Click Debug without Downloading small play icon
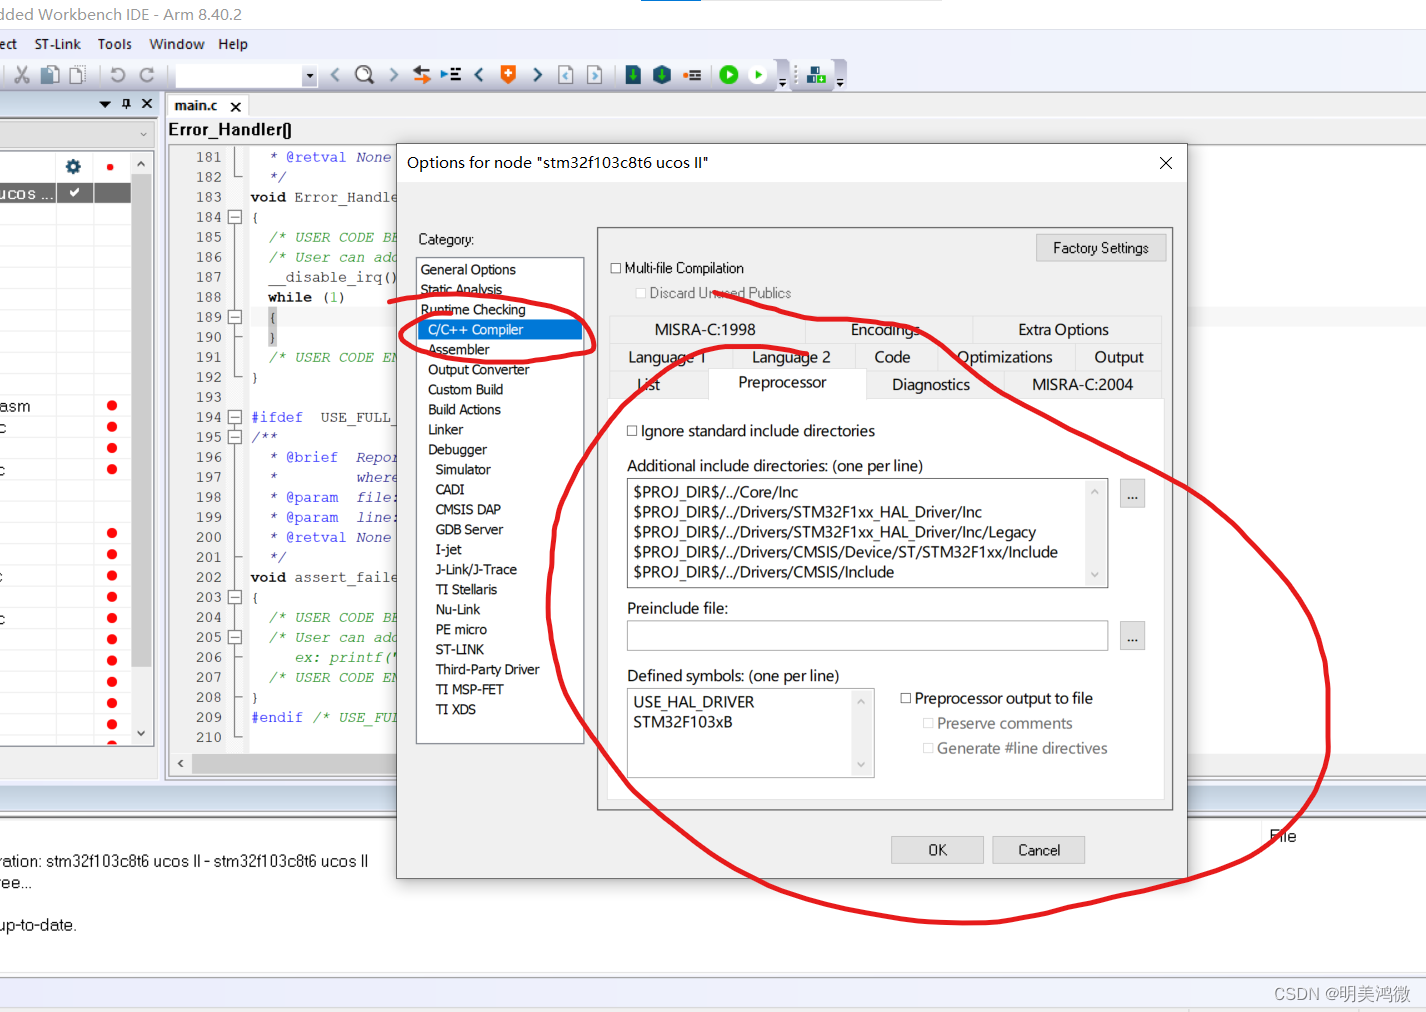 point(757,74)
